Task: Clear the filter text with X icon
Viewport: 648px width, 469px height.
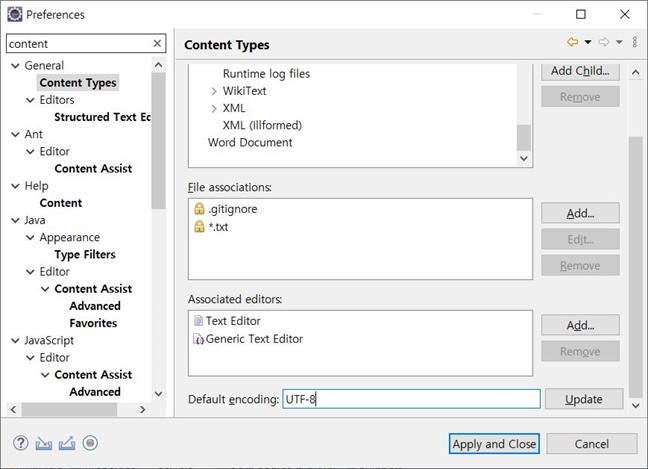Action: point(157,44)
